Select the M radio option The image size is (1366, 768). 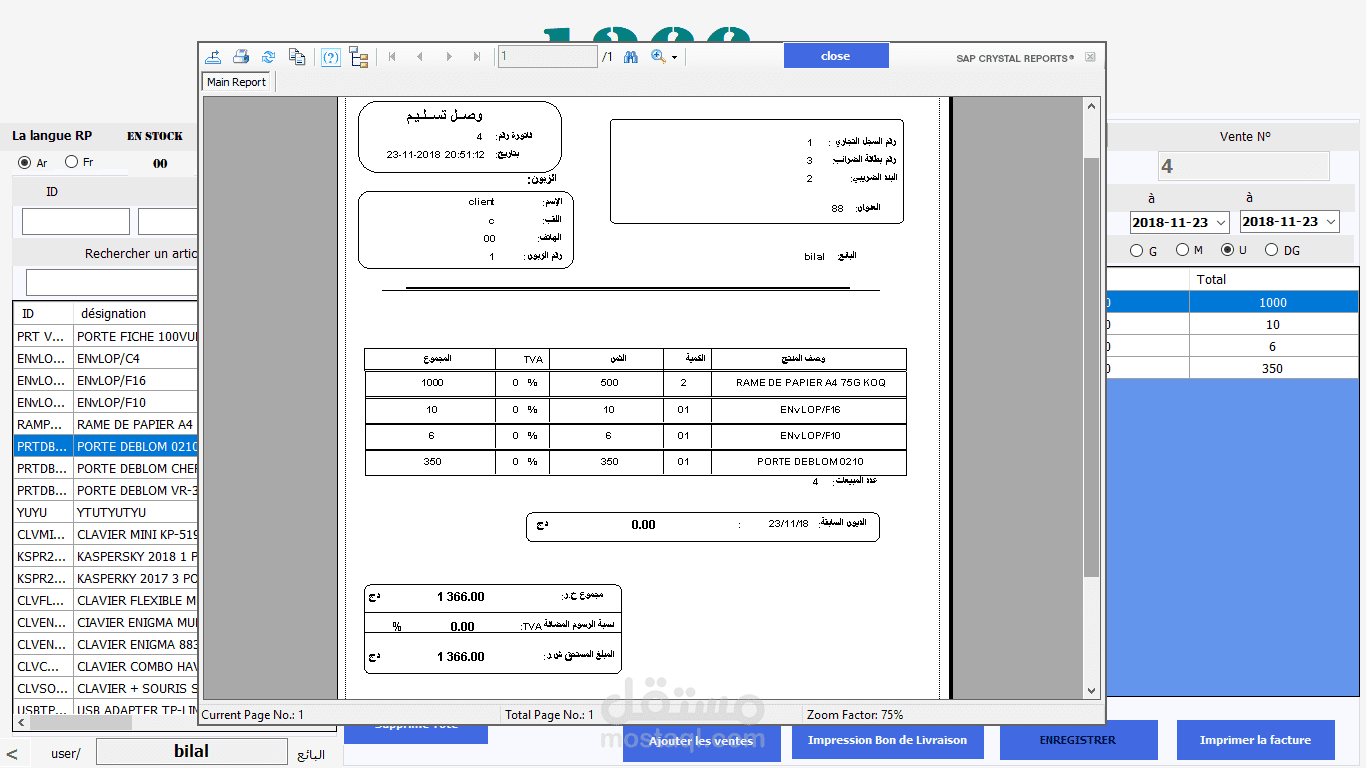tap(1182, 250)
